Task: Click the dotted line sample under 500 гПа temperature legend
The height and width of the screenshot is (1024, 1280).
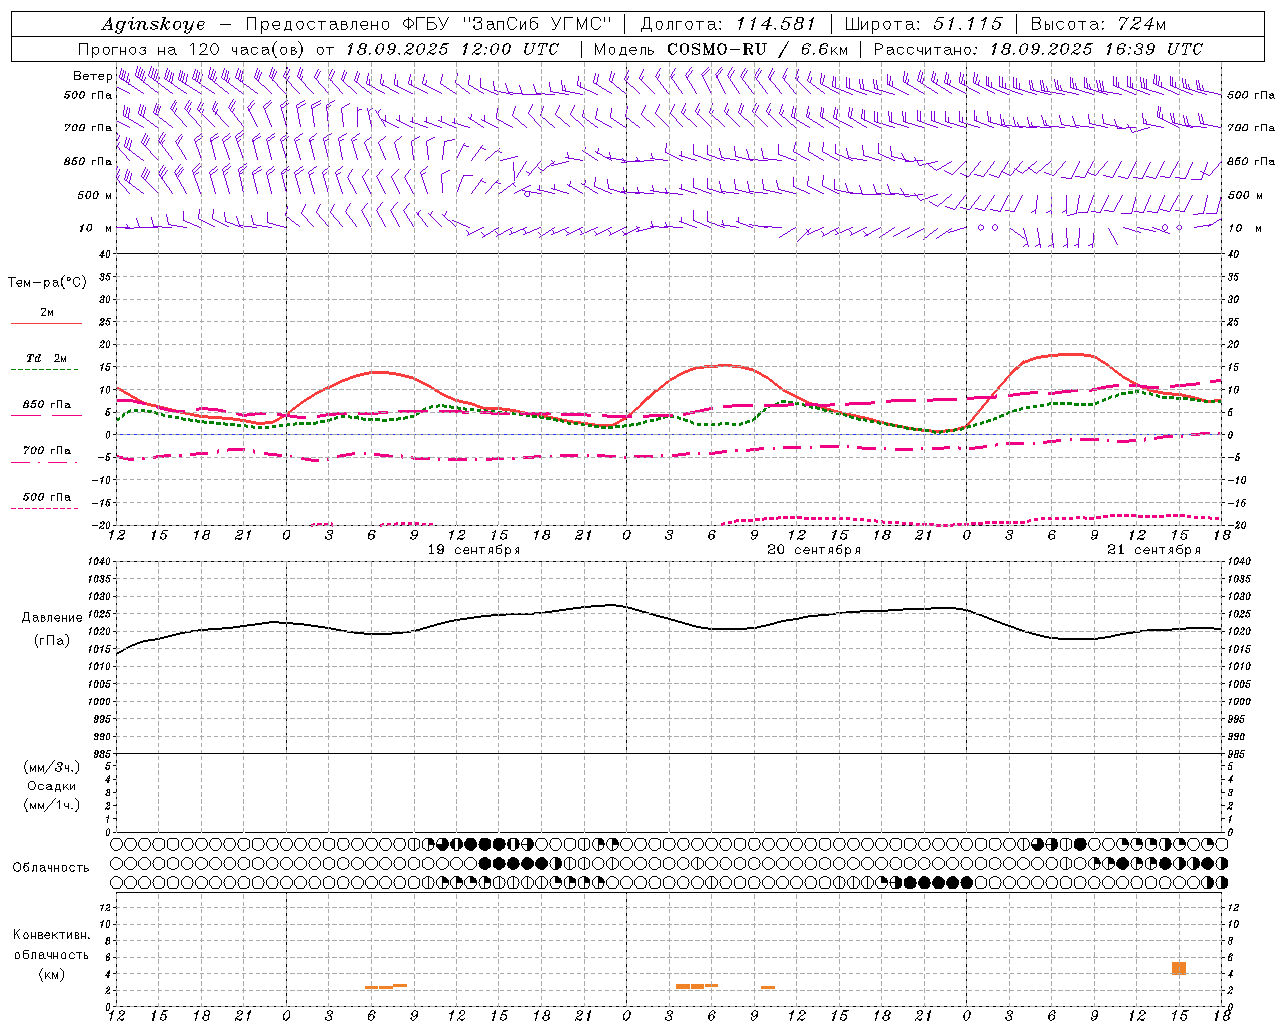Action: (x=44, y=508)
